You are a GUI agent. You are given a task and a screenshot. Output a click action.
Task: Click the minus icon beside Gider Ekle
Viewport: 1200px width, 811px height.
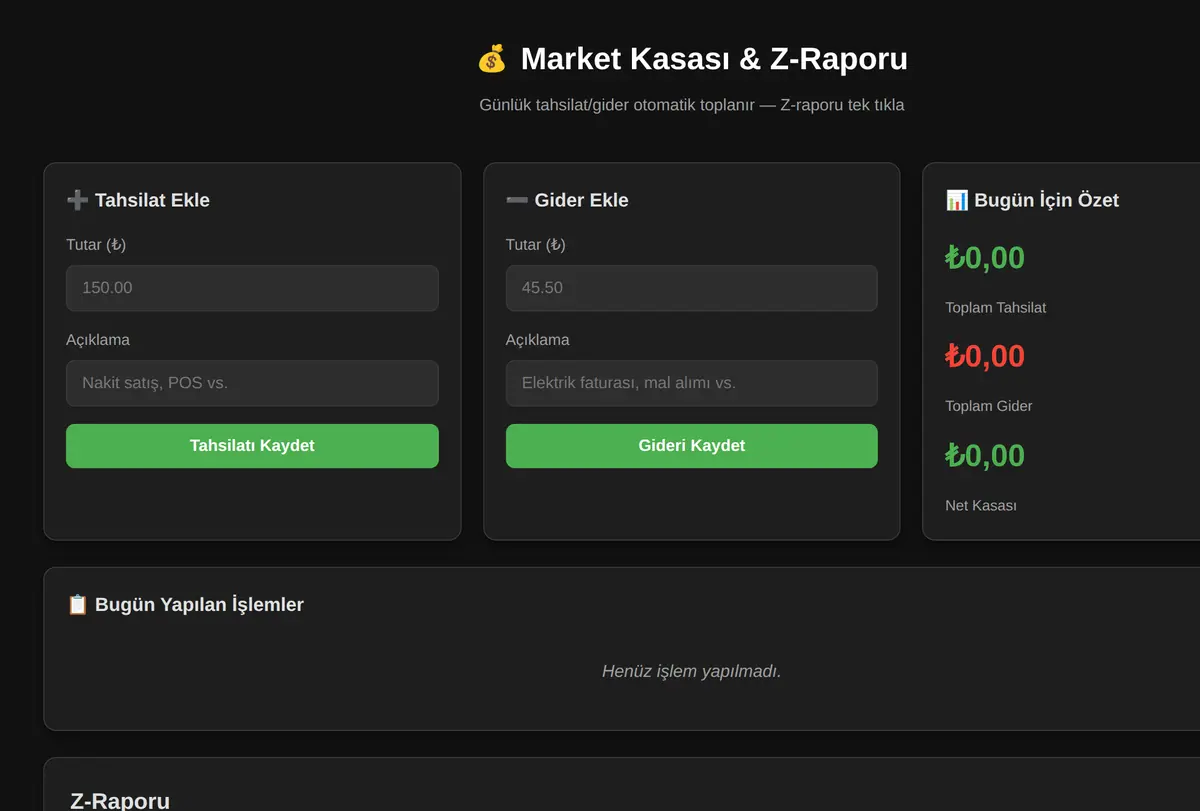click(x=517, y=200)
